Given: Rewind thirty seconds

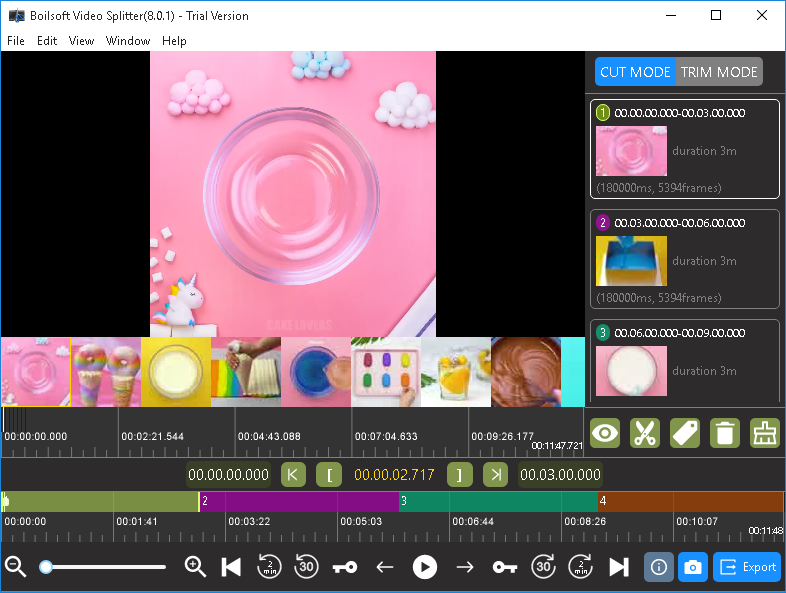Looking at the screenshot, I should point(306,567).
